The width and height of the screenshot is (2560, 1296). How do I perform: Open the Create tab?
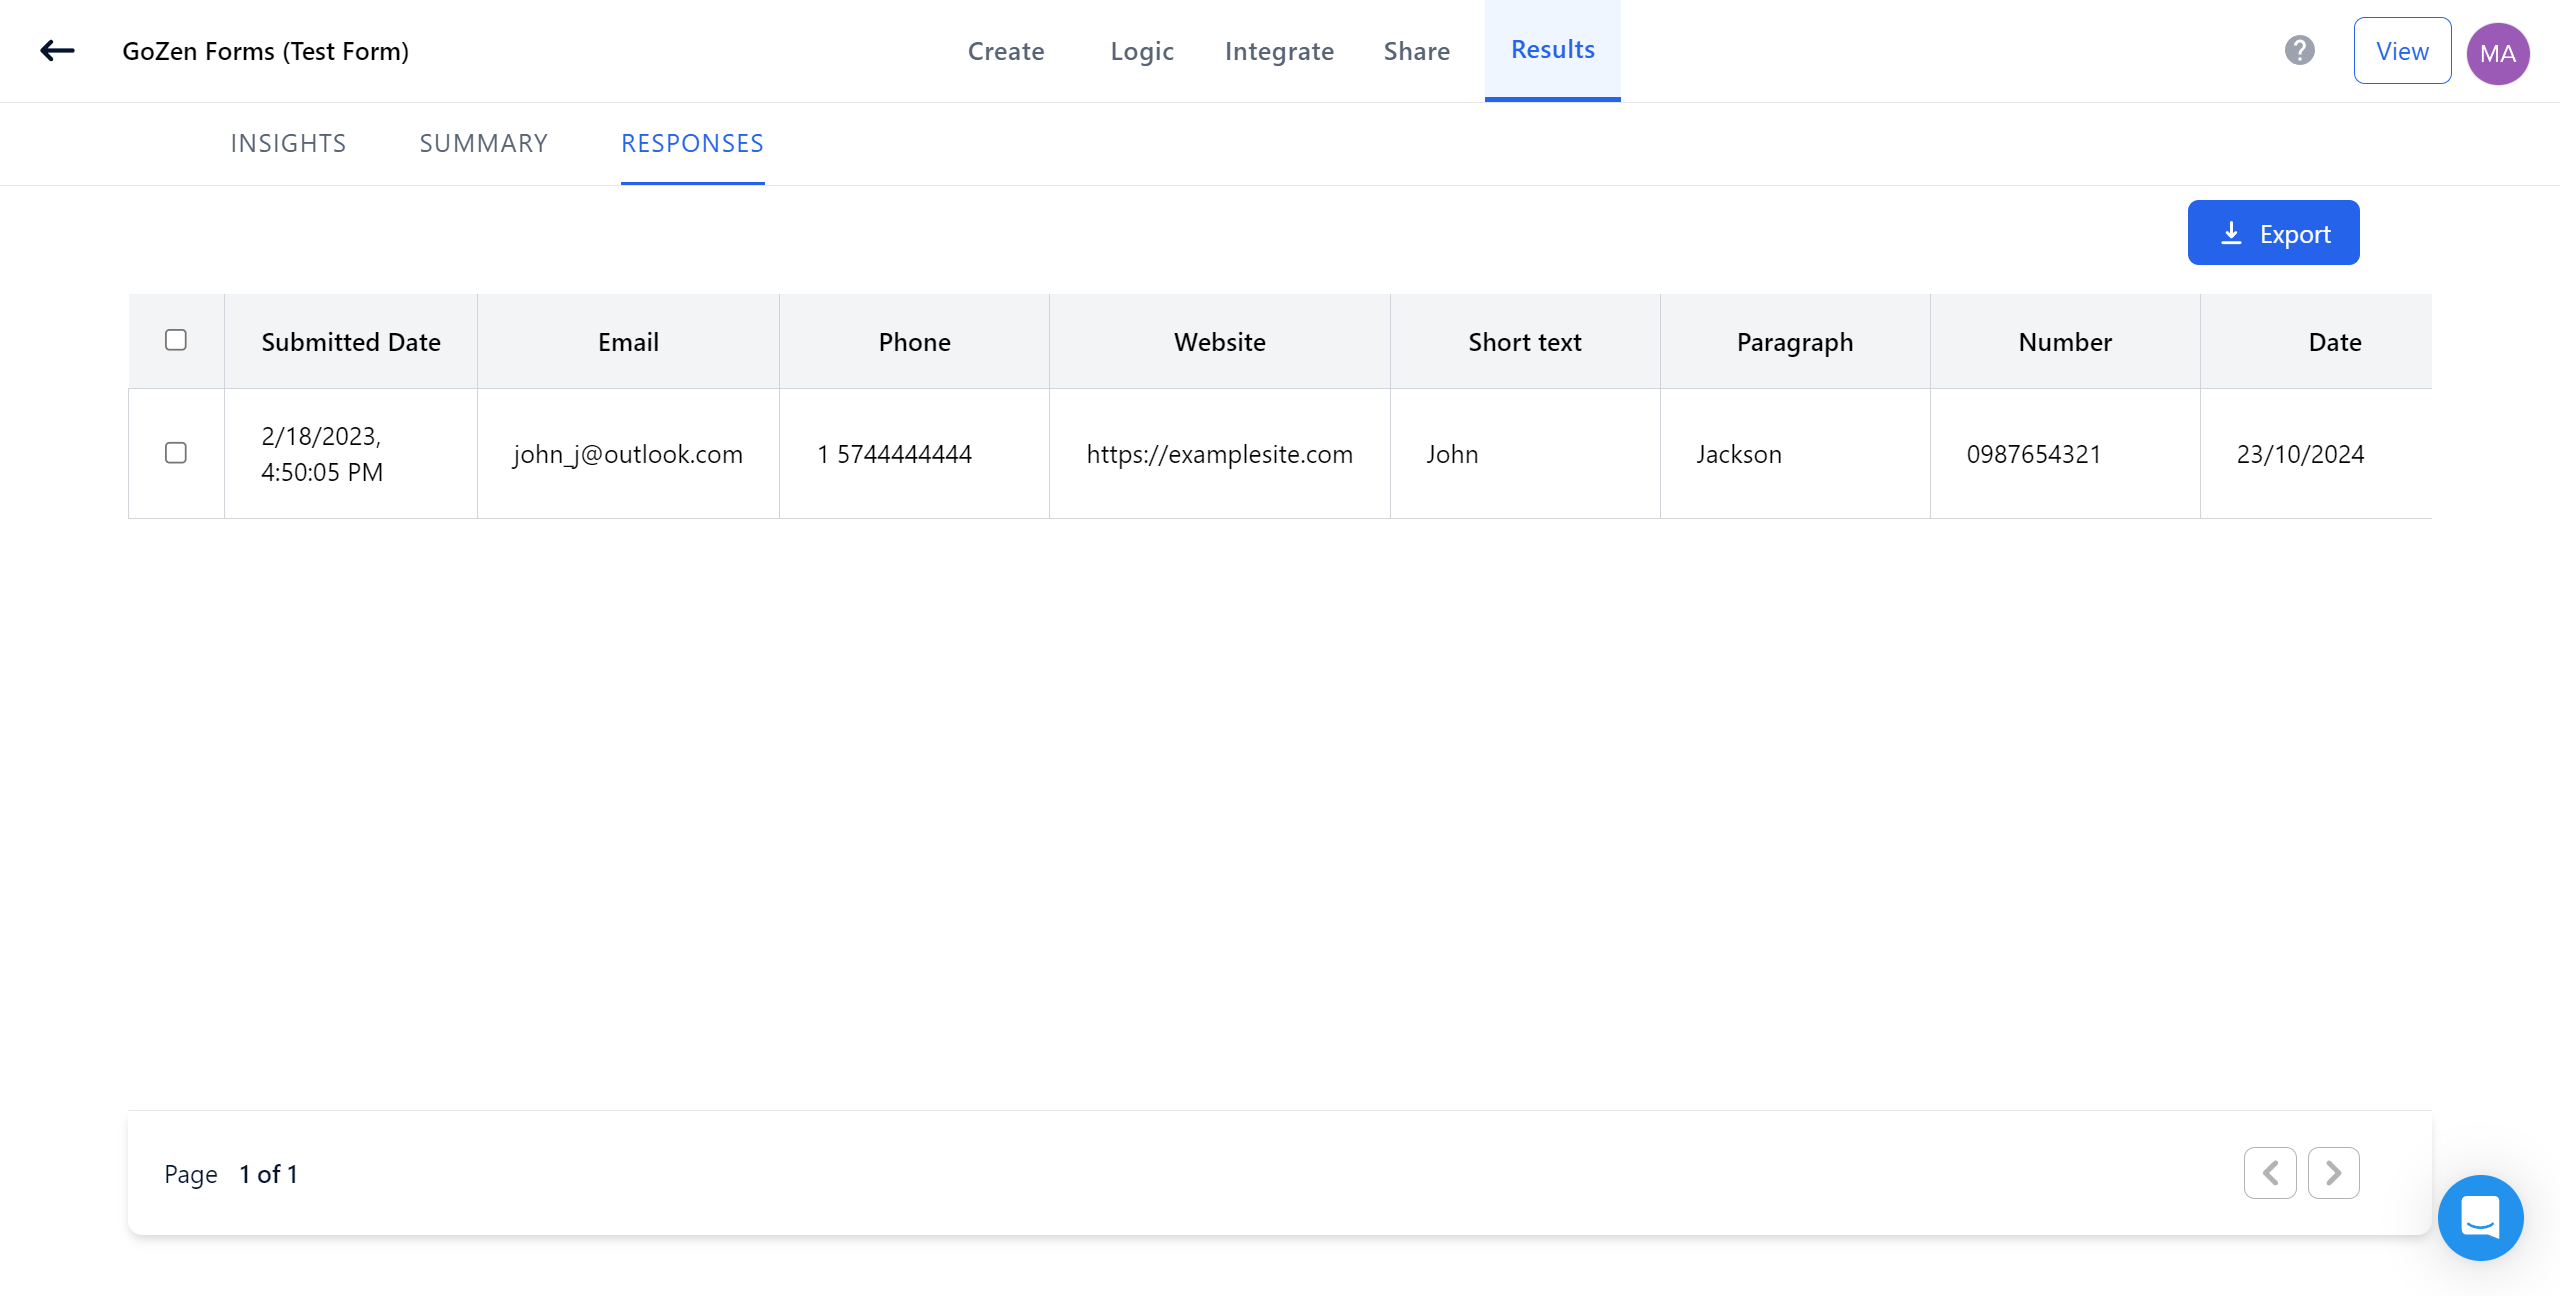[1006, 51]
